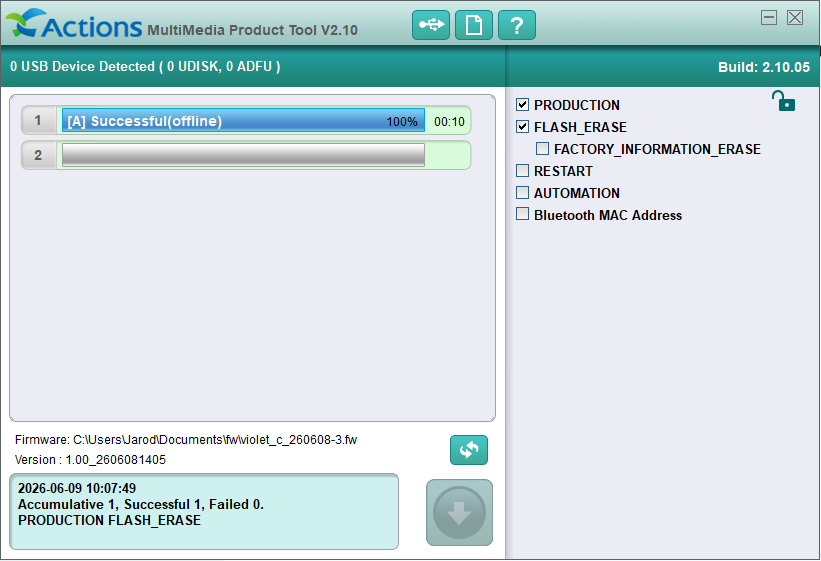Click the refresh firmware arrows button
This screenshot has height=561, width=821.
[469, 450]
